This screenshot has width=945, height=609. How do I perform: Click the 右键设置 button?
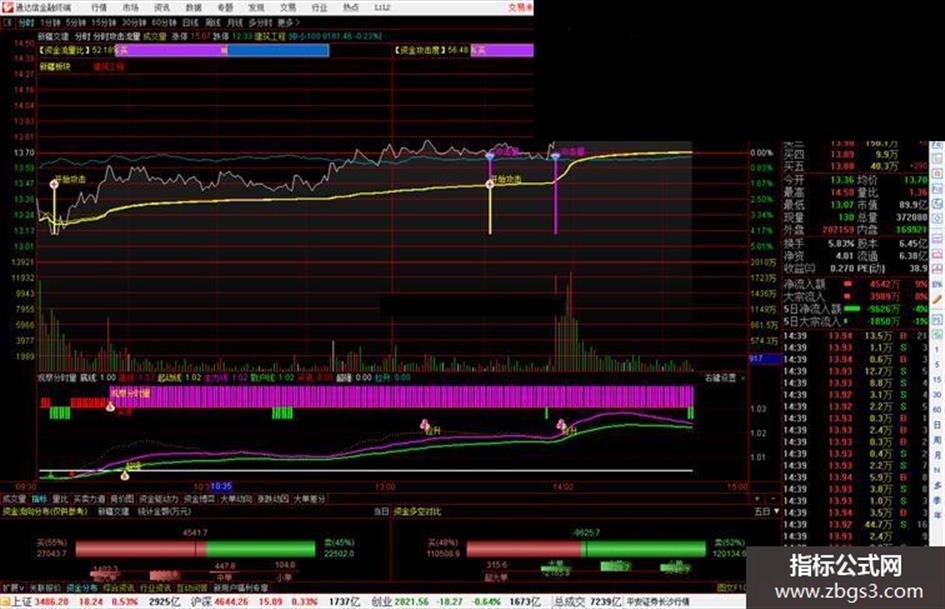[720, 377]
